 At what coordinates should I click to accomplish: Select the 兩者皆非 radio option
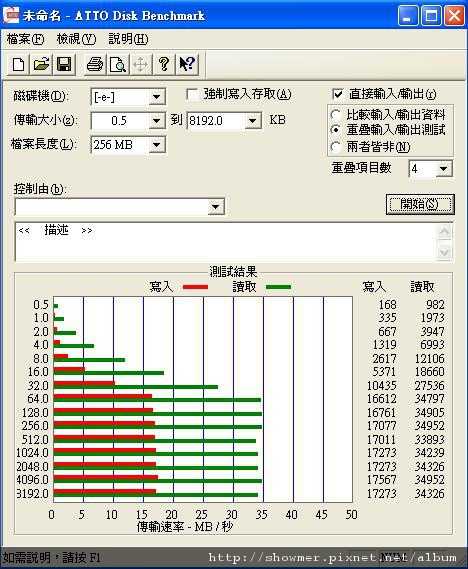click(336, 147)
